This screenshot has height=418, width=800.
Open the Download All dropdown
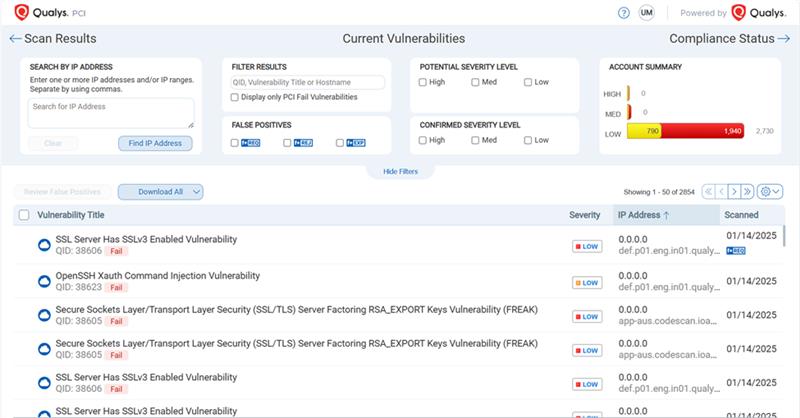[x=161, y=192]
